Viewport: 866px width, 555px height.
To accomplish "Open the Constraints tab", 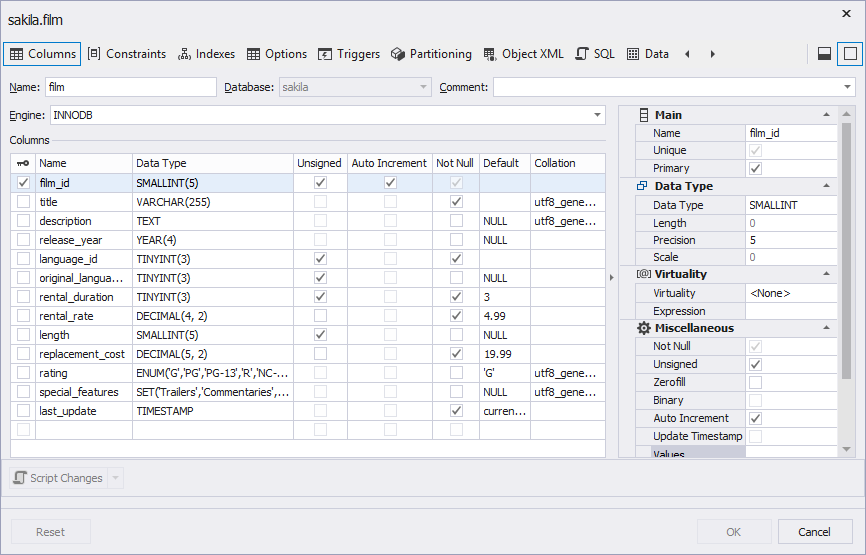I will pyautogui.click(x=127, y=54).
